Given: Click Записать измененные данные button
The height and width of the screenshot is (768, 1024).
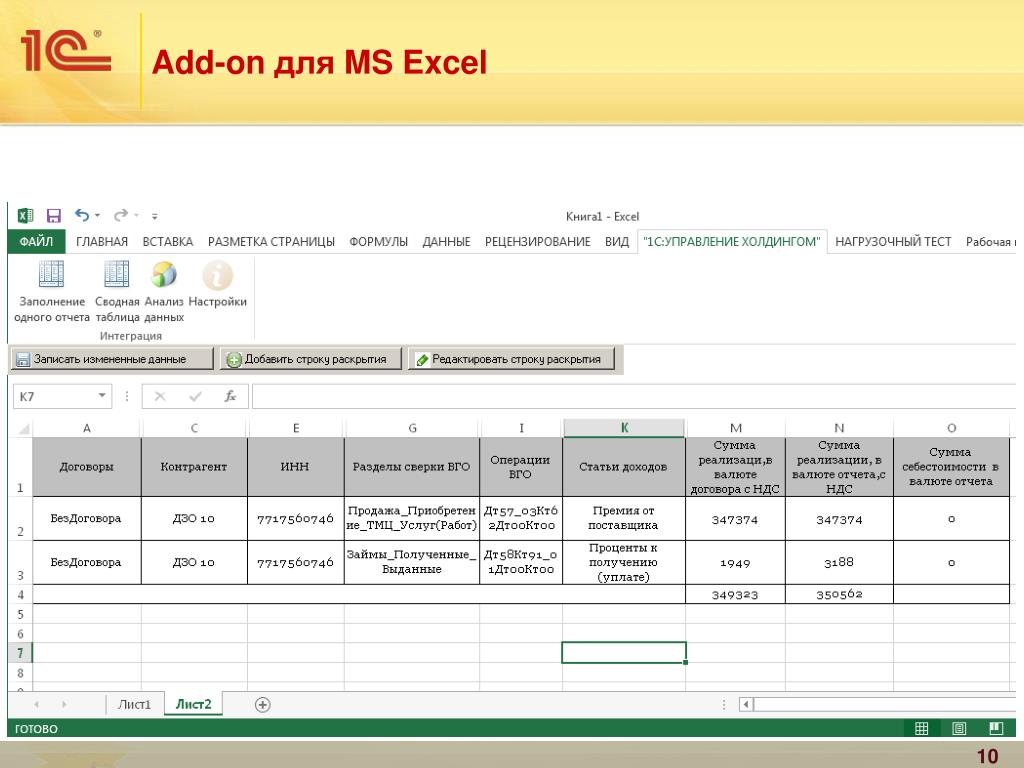Looking at the screenshot, I should (x=112, y=359).
